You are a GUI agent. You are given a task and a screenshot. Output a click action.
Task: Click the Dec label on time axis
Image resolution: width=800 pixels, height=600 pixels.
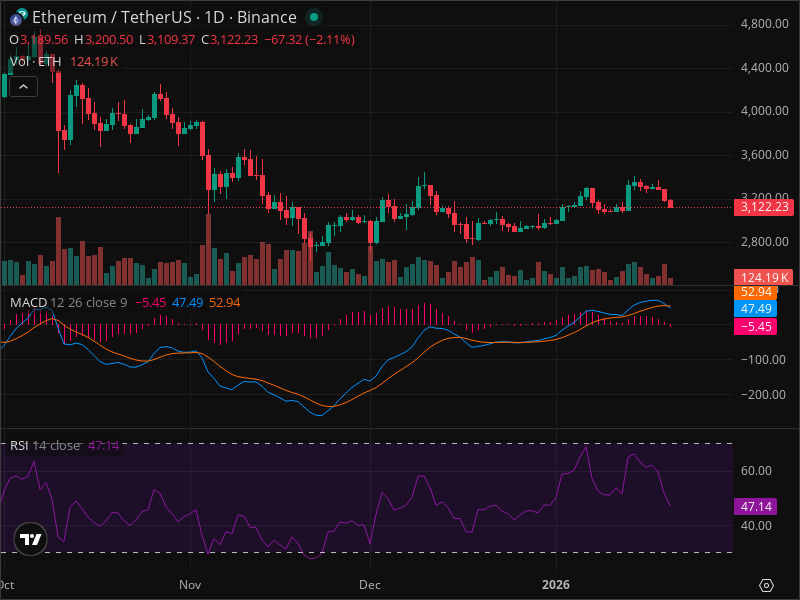(369, 585)
